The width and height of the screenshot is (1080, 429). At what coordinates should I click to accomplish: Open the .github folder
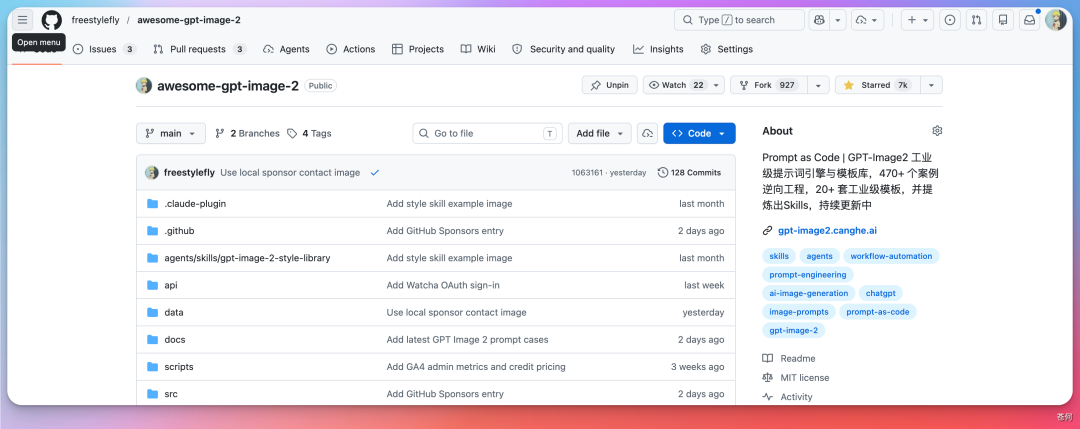click(x=179, y=231)
